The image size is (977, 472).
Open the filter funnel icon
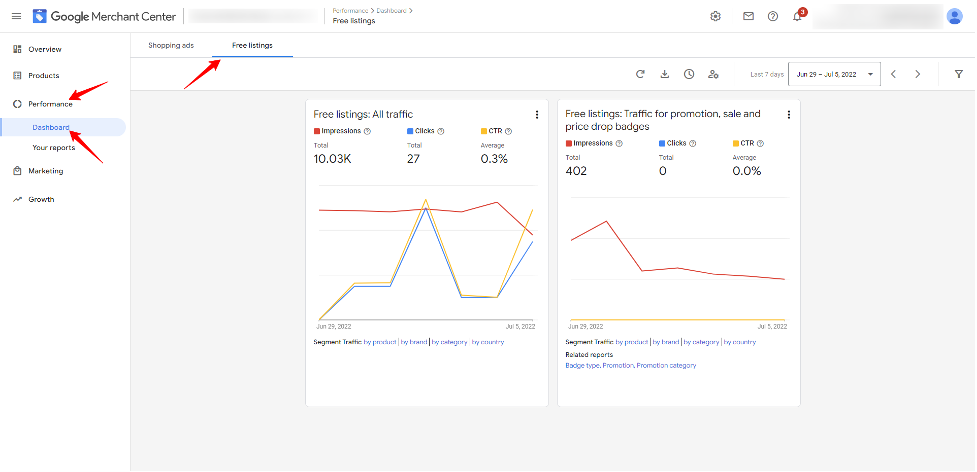tap(959, 74)
